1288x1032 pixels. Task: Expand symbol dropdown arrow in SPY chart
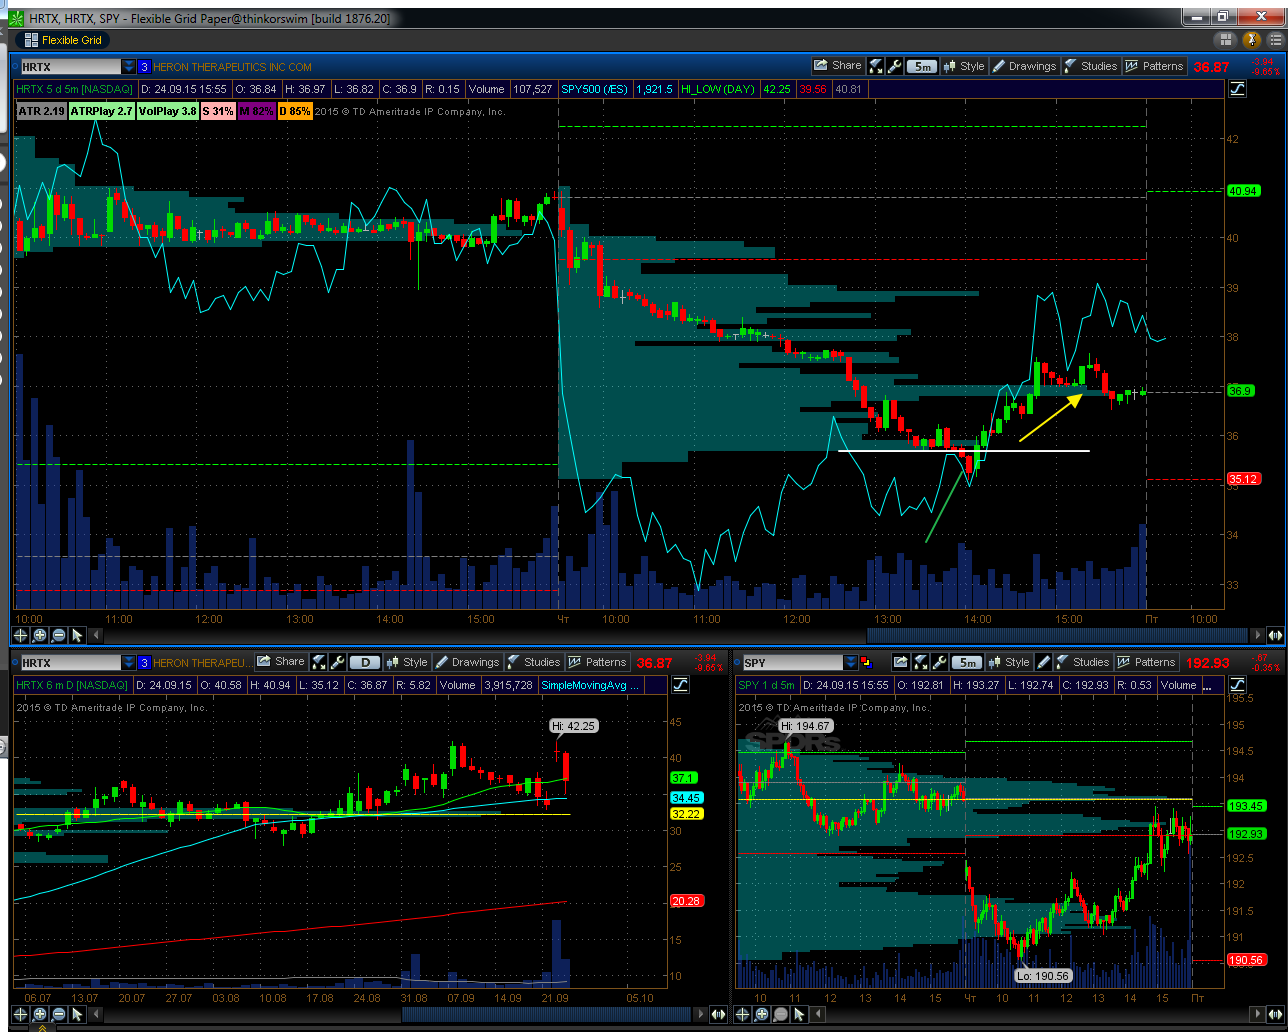pos(851,663)
